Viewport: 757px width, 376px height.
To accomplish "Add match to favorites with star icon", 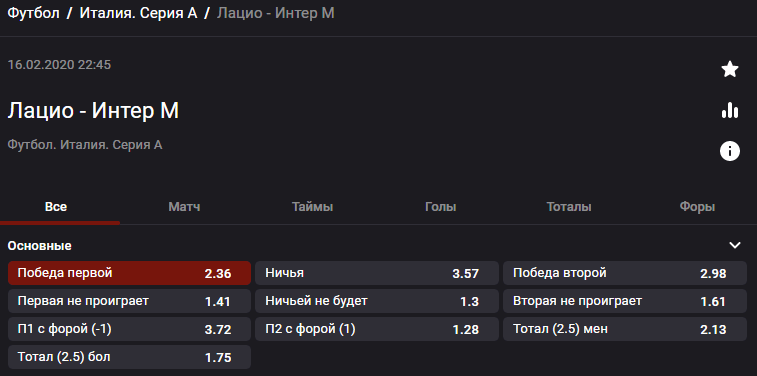I will point(729,70).
